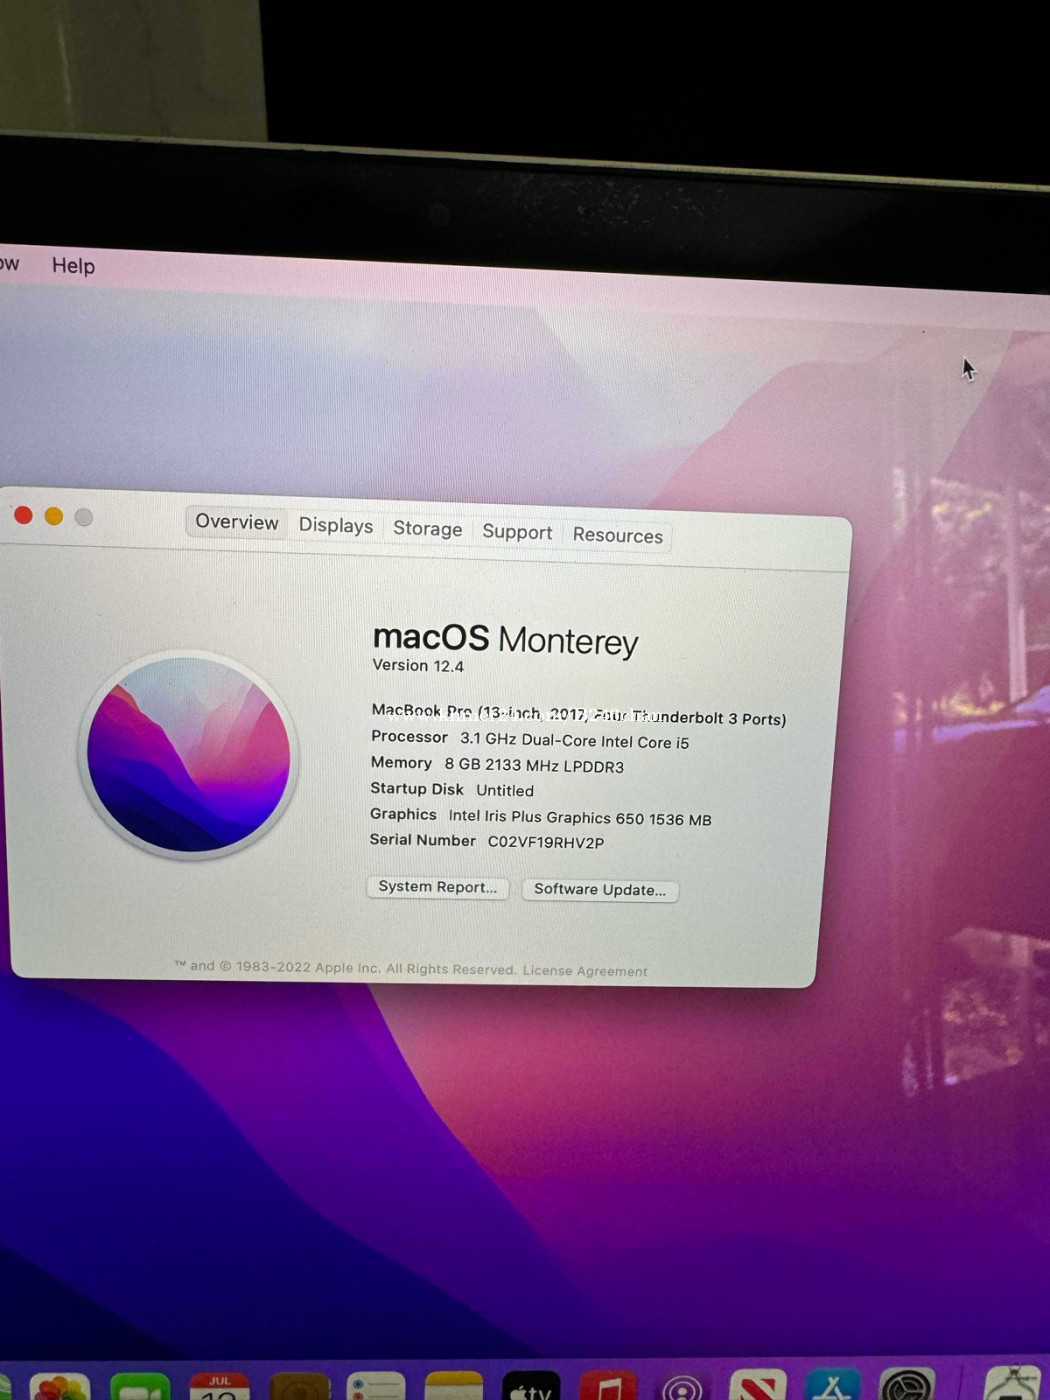Minimize the About This Mac window
Screen dimensions: 1050x1400
coord(54,516)
